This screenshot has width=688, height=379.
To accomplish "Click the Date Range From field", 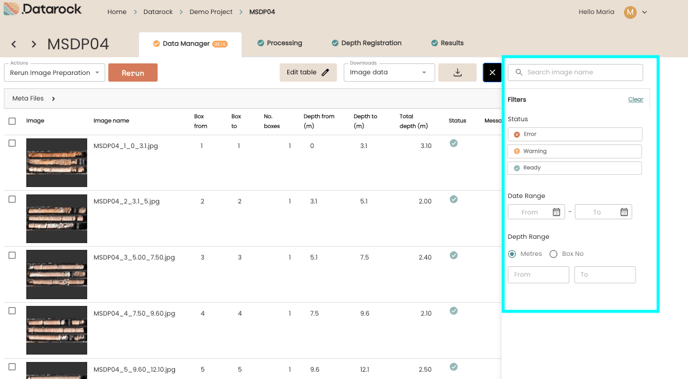I will tap(536, 212).
